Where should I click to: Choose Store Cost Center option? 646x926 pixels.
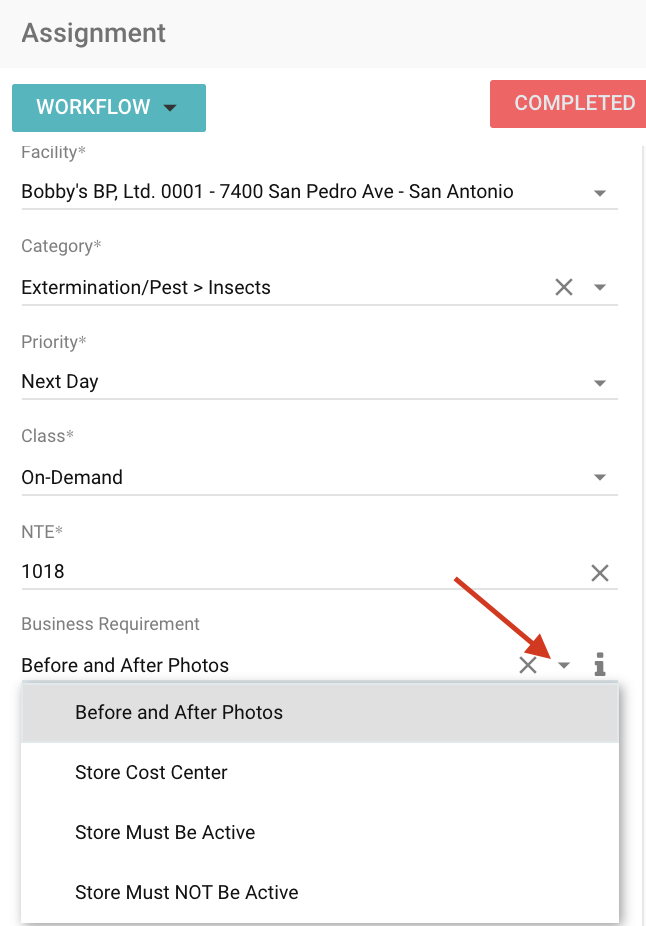(x=151, y=773)
